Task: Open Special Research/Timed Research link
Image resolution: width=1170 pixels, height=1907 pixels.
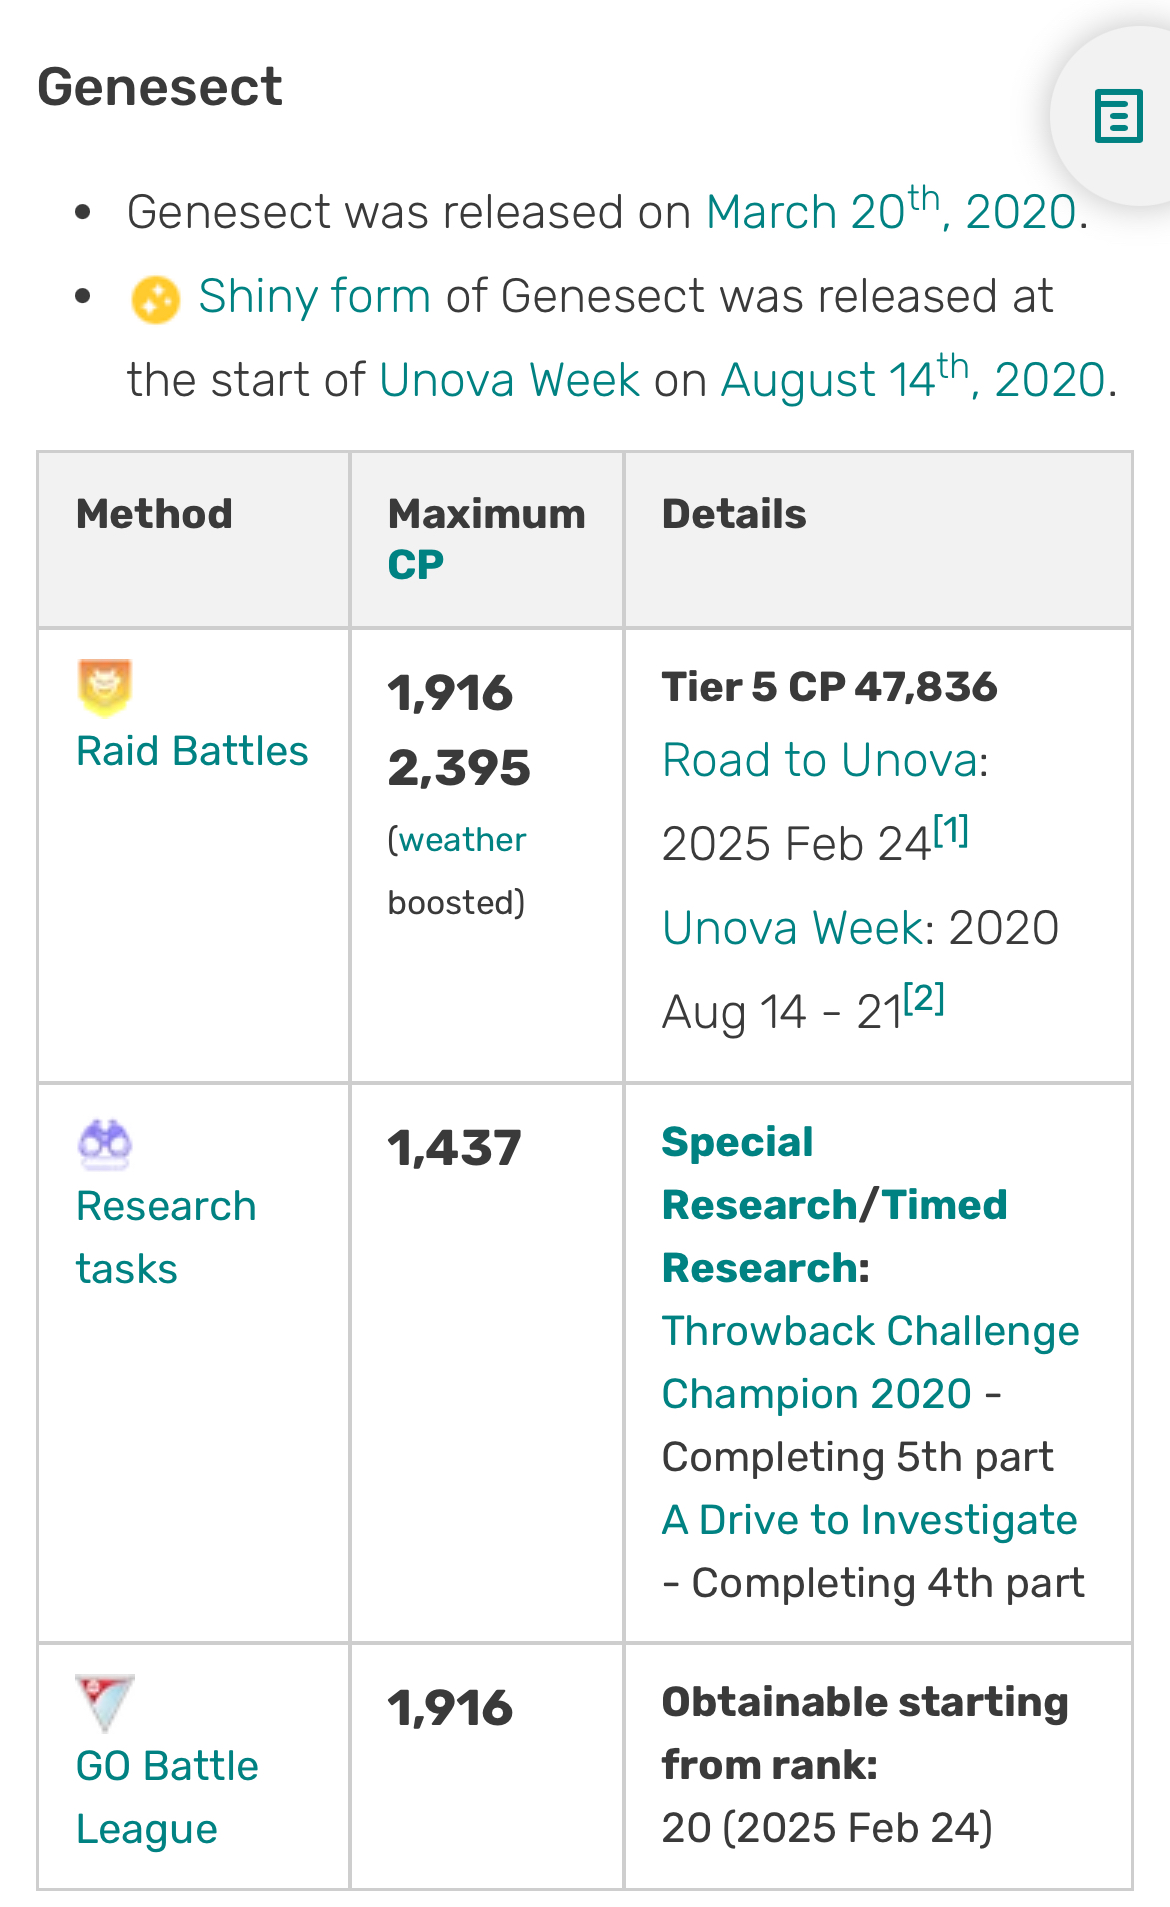Action: (834, 1205)
